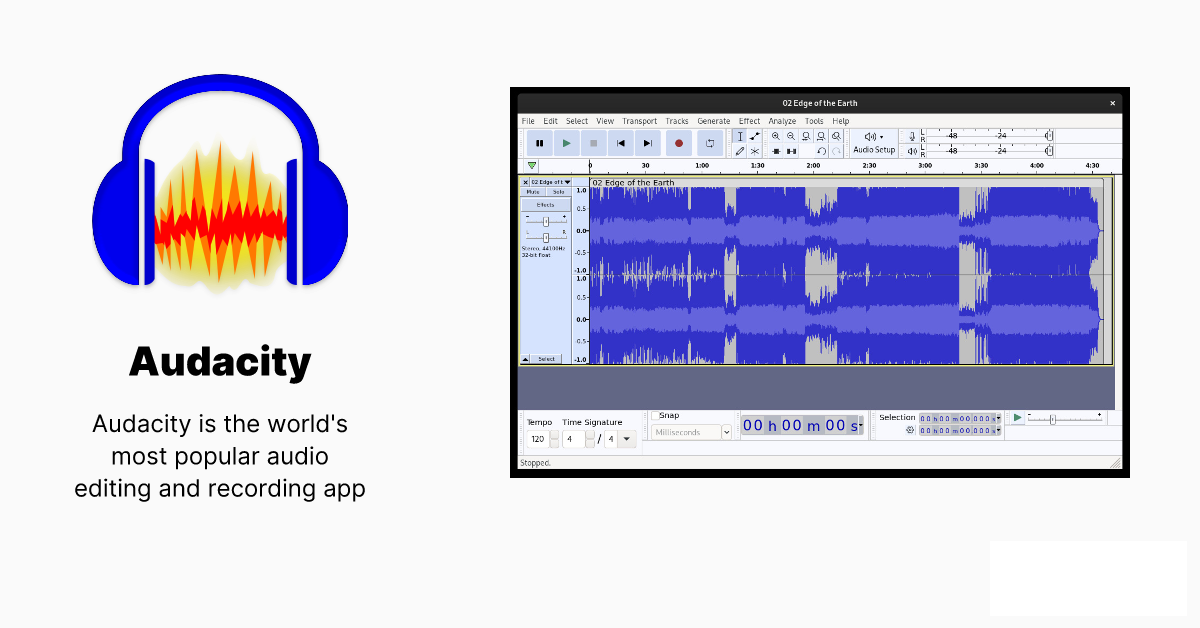Collapse the track with the arrow button
1200x628 pixels.
click(525, 359)
